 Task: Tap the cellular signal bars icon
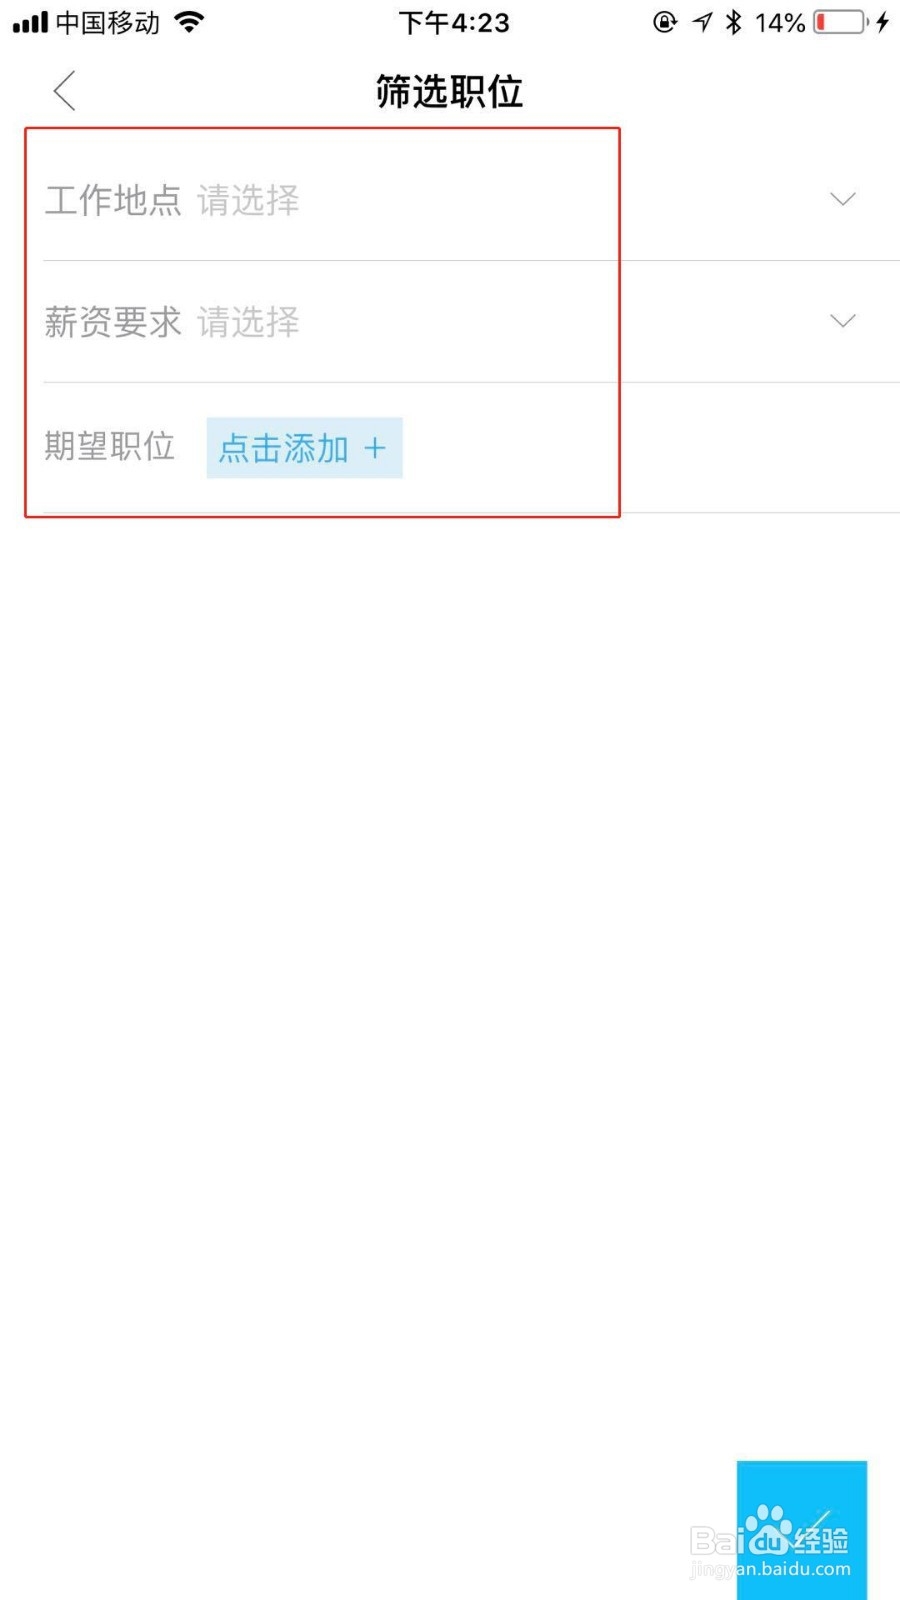30,22
